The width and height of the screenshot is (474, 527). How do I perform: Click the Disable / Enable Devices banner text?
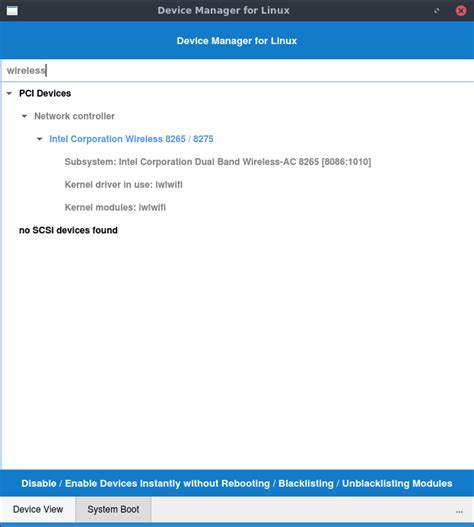[x=237, y=483]
